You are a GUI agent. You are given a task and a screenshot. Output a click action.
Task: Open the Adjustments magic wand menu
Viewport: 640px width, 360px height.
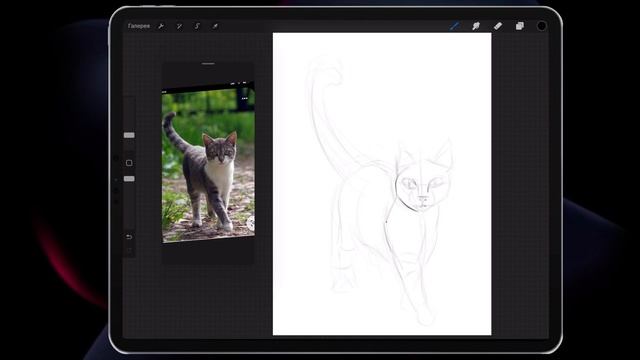tap(179, 26)
